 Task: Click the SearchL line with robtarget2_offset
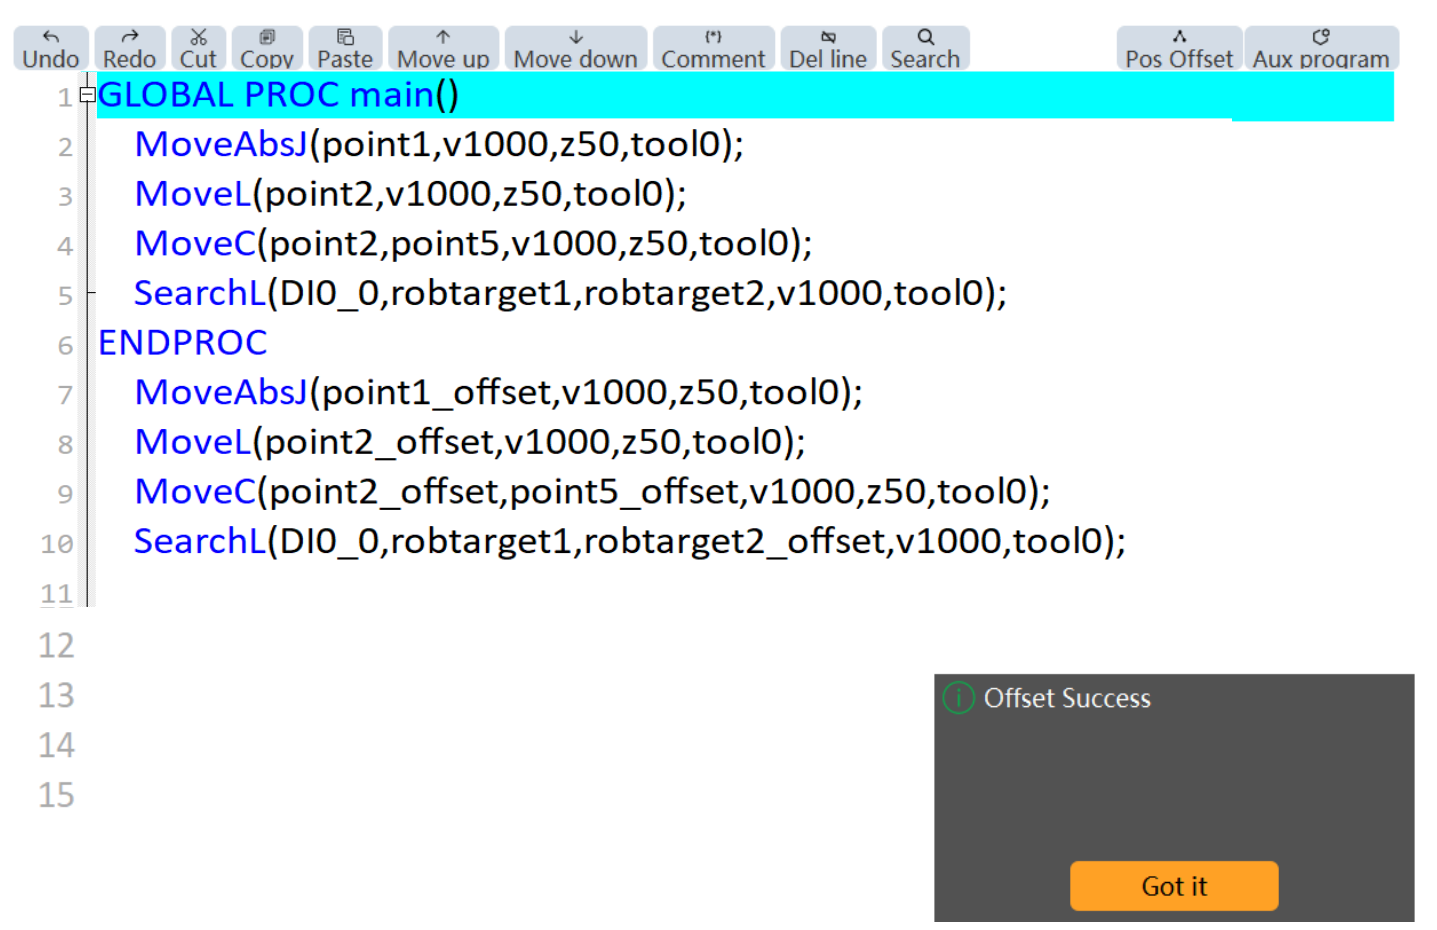click(630, 541)
